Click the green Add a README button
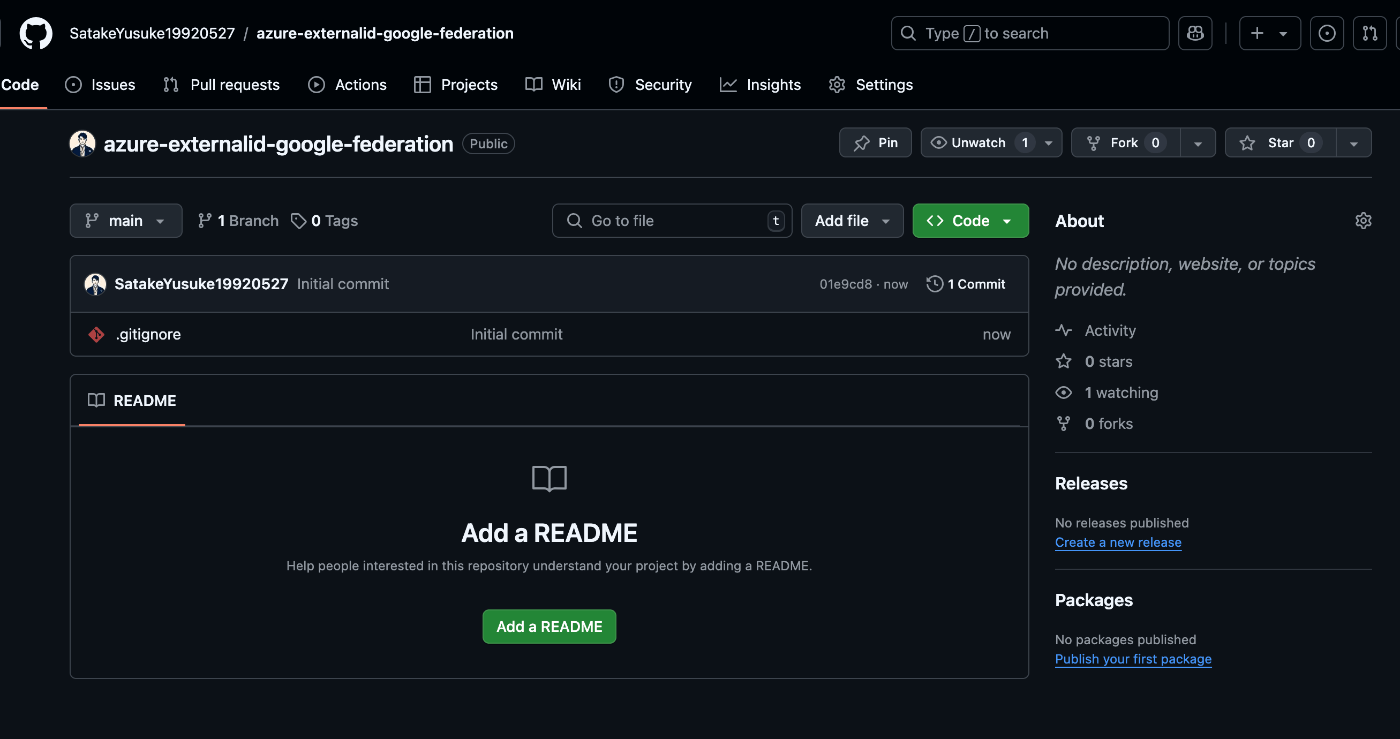This screenshot has height=739, width=1400. (x=549, y=627)
